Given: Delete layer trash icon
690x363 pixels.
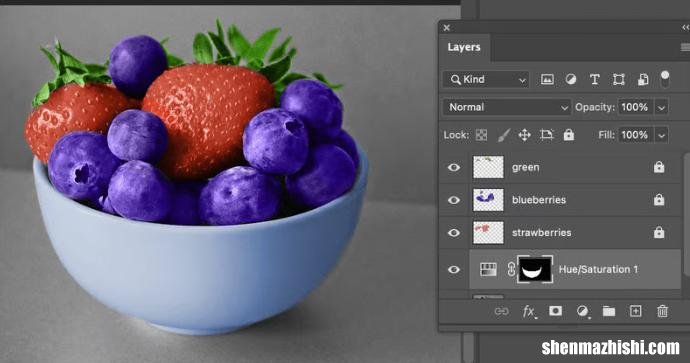Looking at the screenshot, I should 662,311.
